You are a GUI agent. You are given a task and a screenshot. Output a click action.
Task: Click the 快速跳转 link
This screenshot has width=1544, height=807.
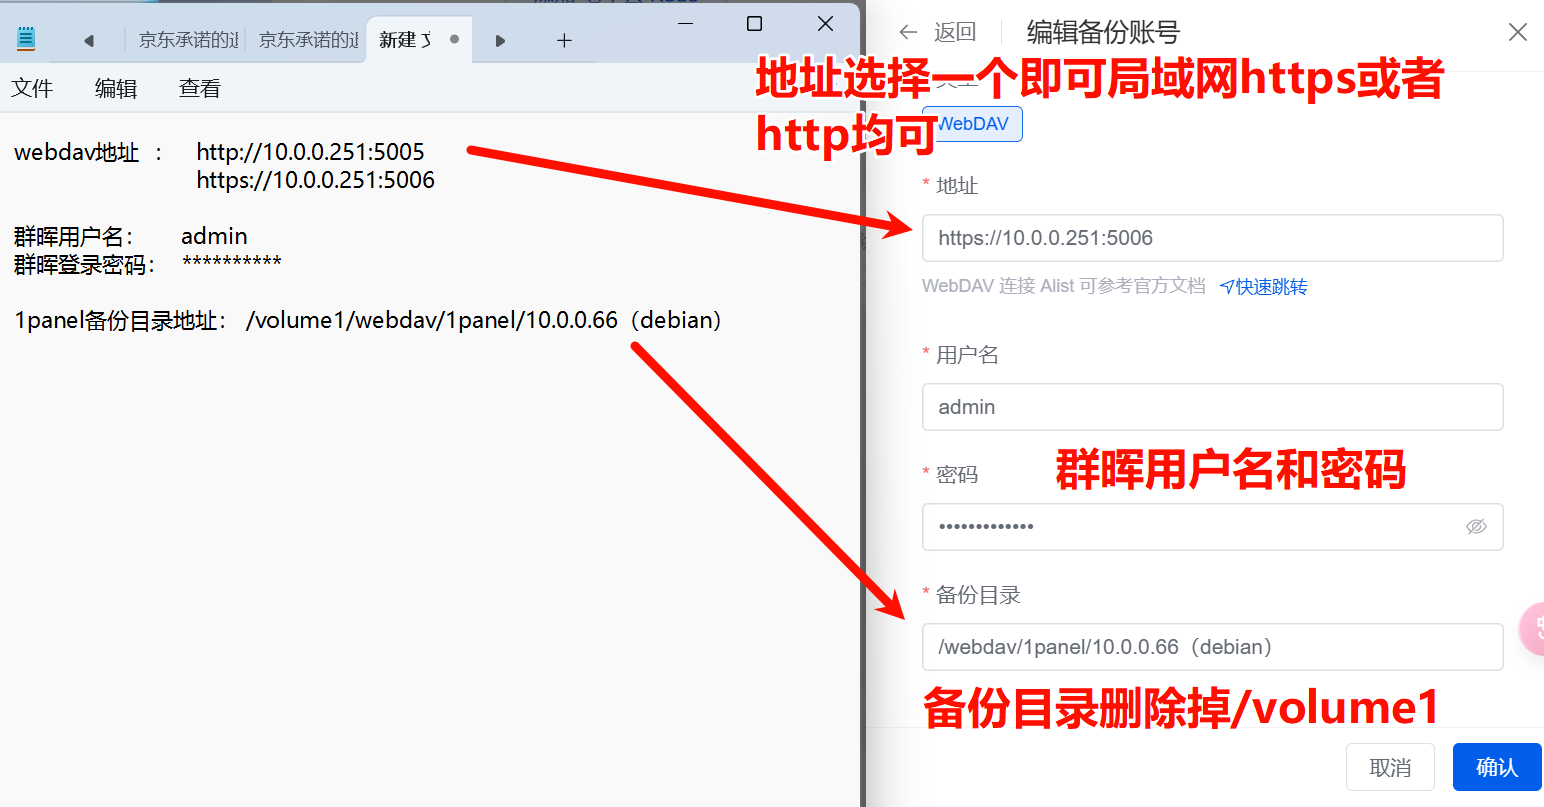point(1264,287)
